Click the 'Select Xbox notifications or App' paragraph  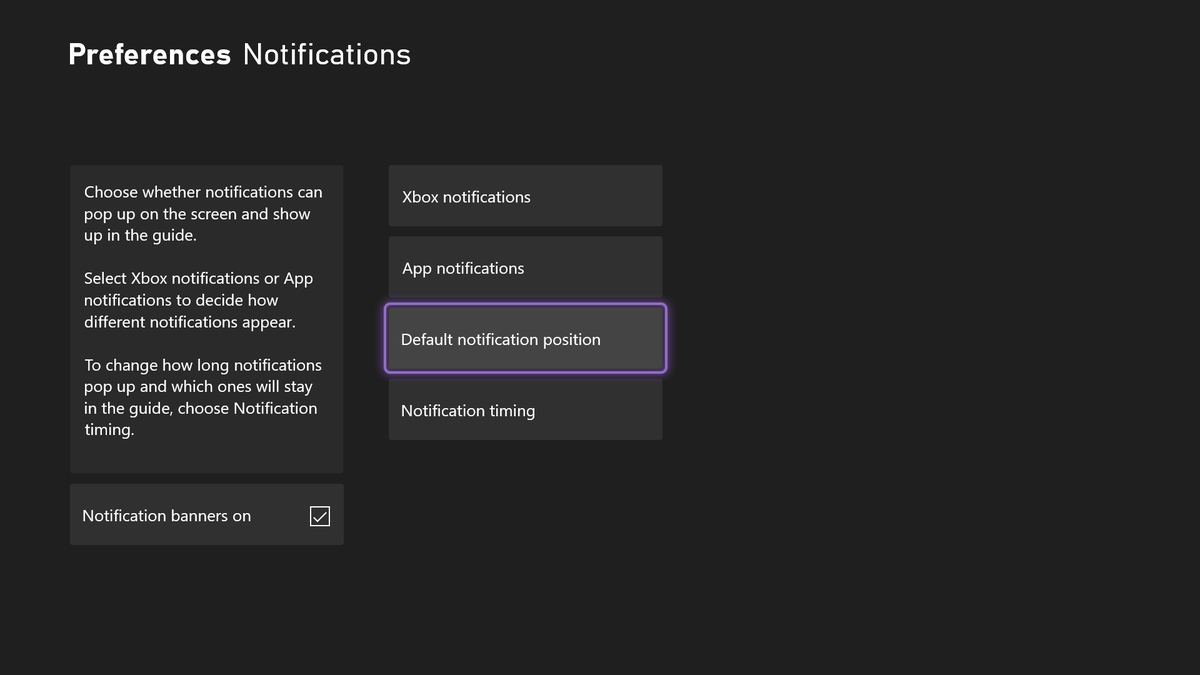coord(198,300)
